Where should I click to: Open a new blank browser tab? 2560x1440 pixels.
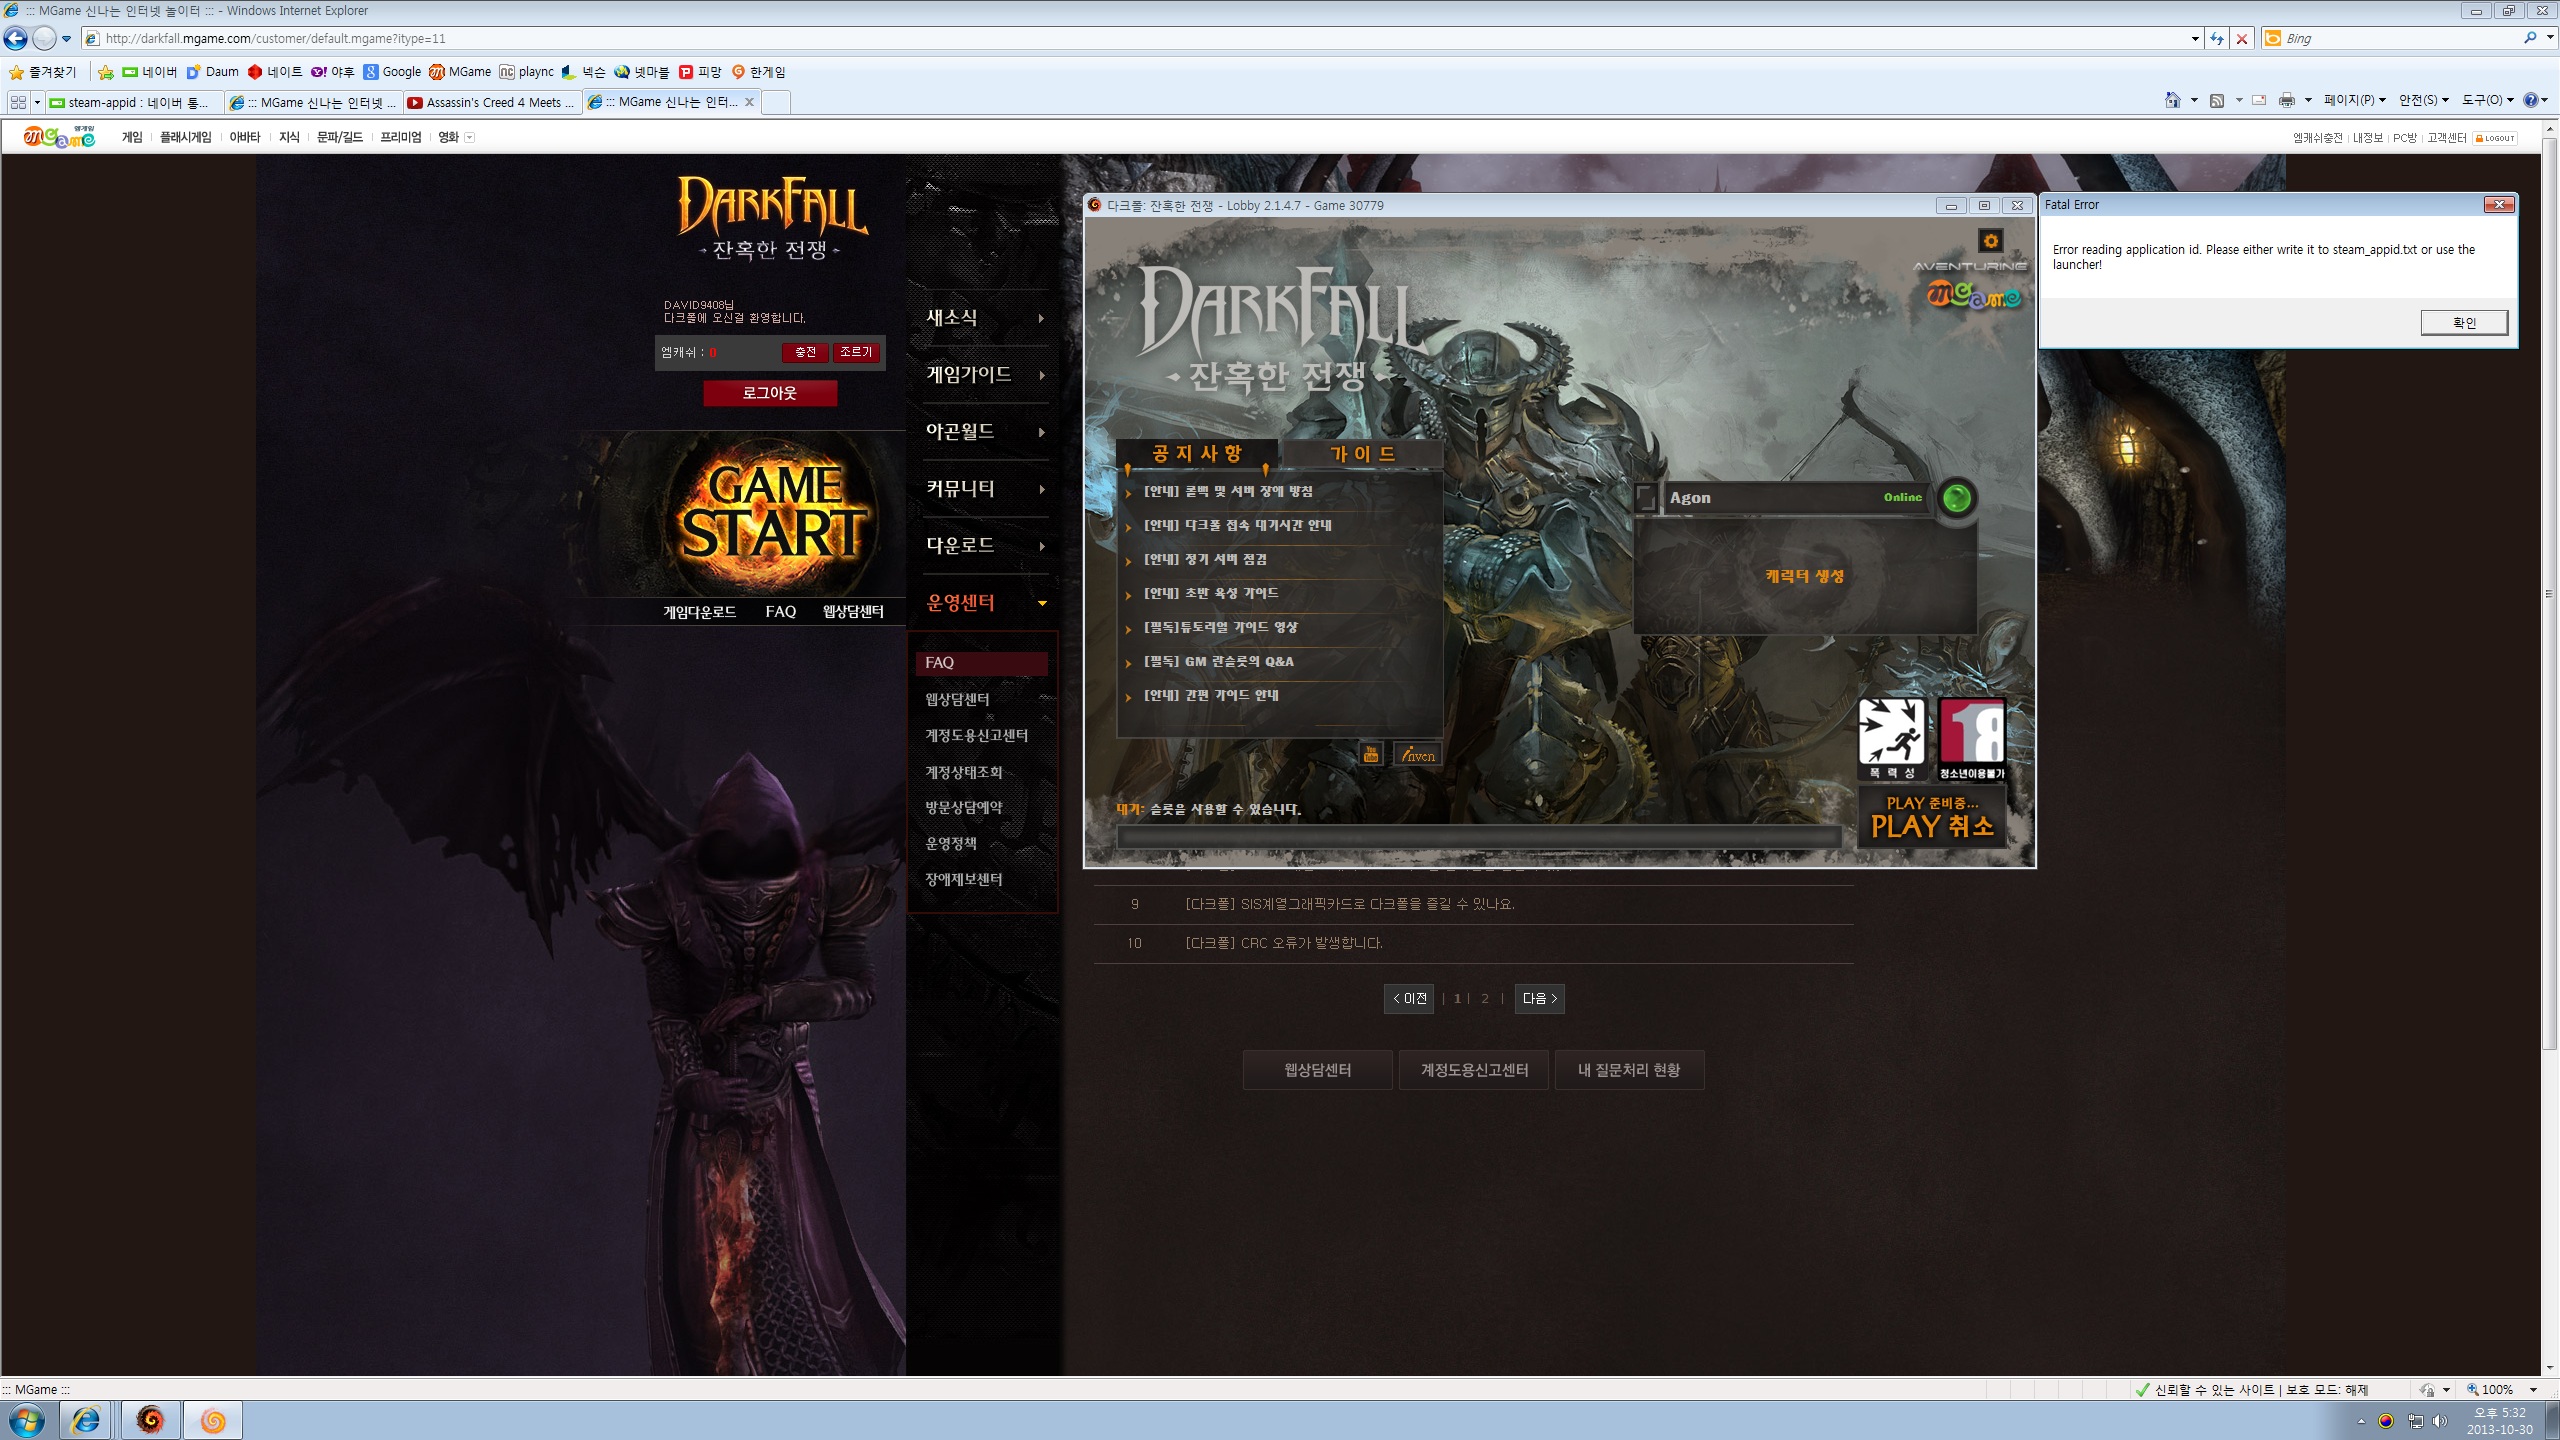tap(776, 102)
